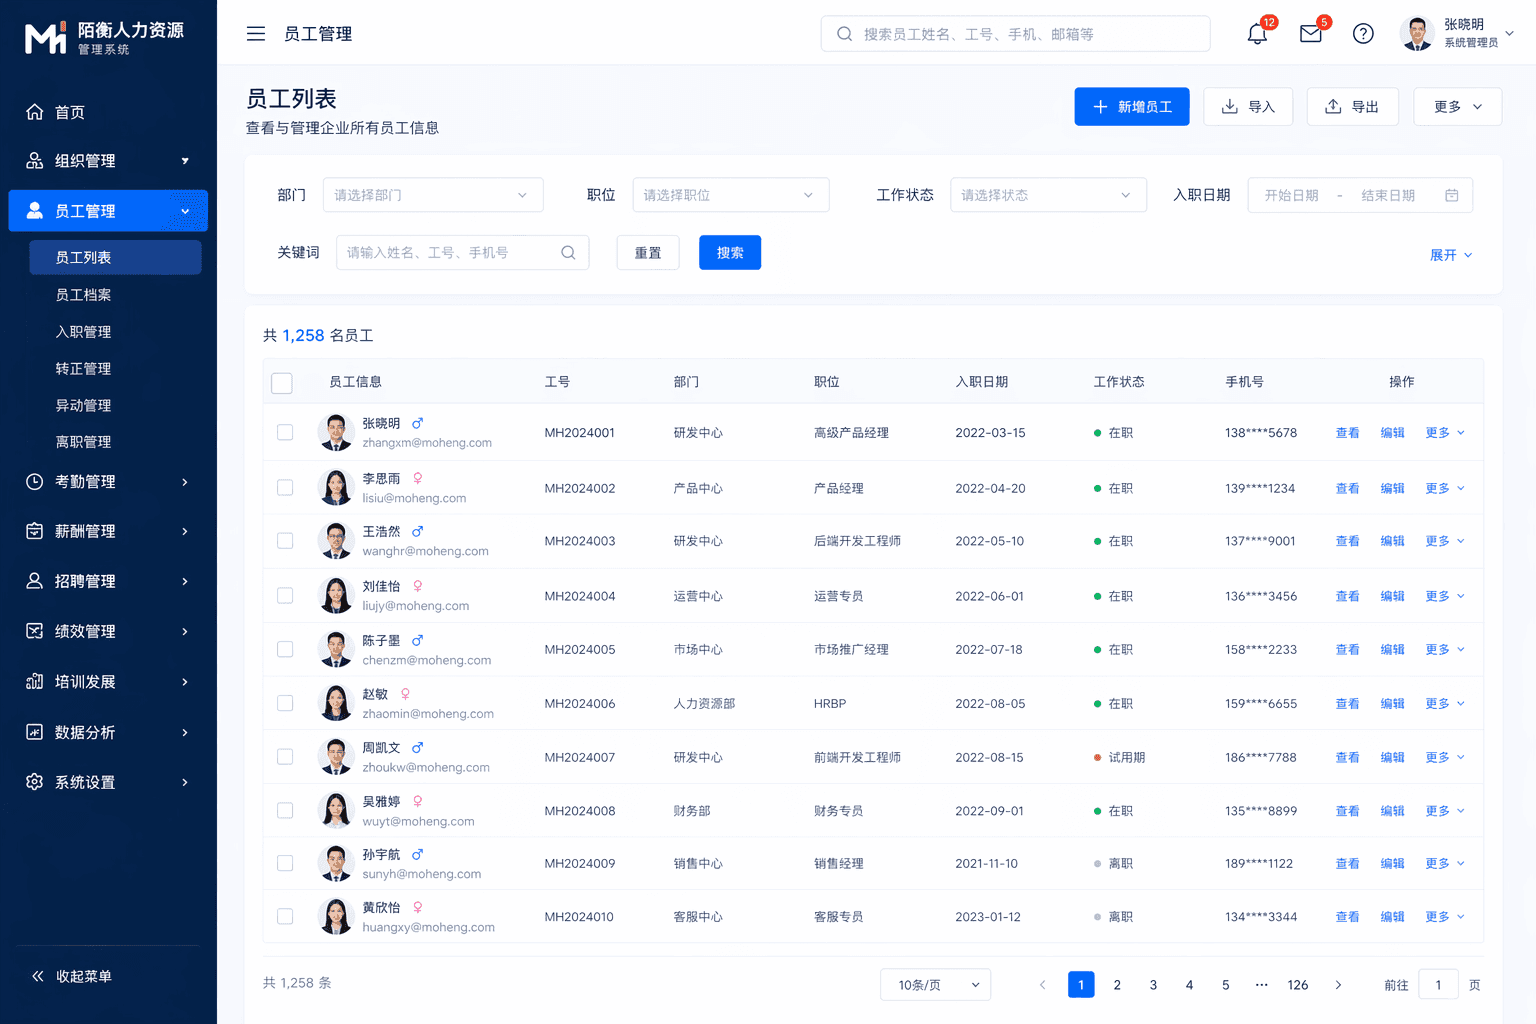Check the box for employee 吴雅婷
1536x1024 pixels.
point(285,811)
